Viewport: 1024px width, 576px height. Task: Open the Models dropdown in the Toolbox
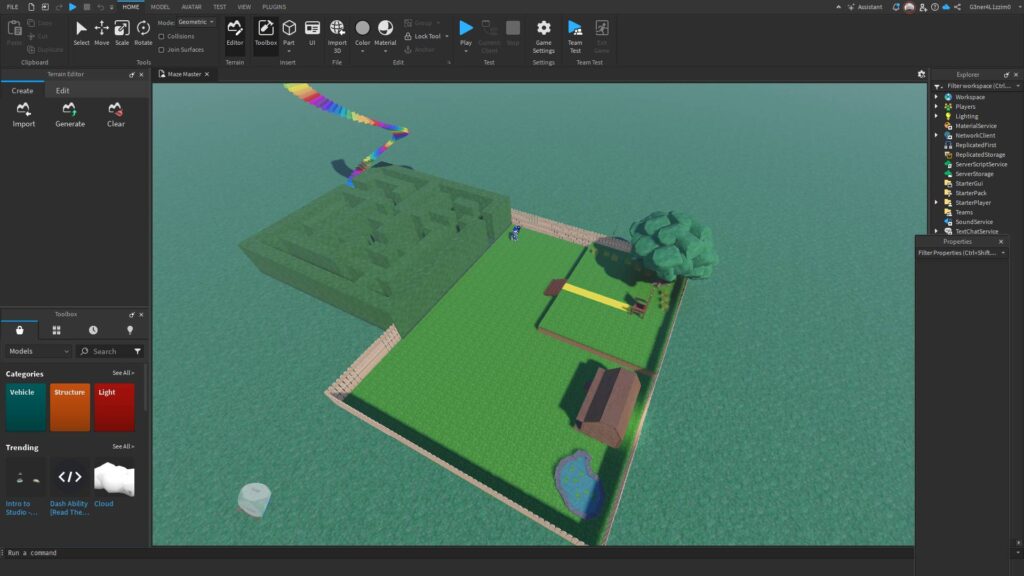(x=37, y=351)
